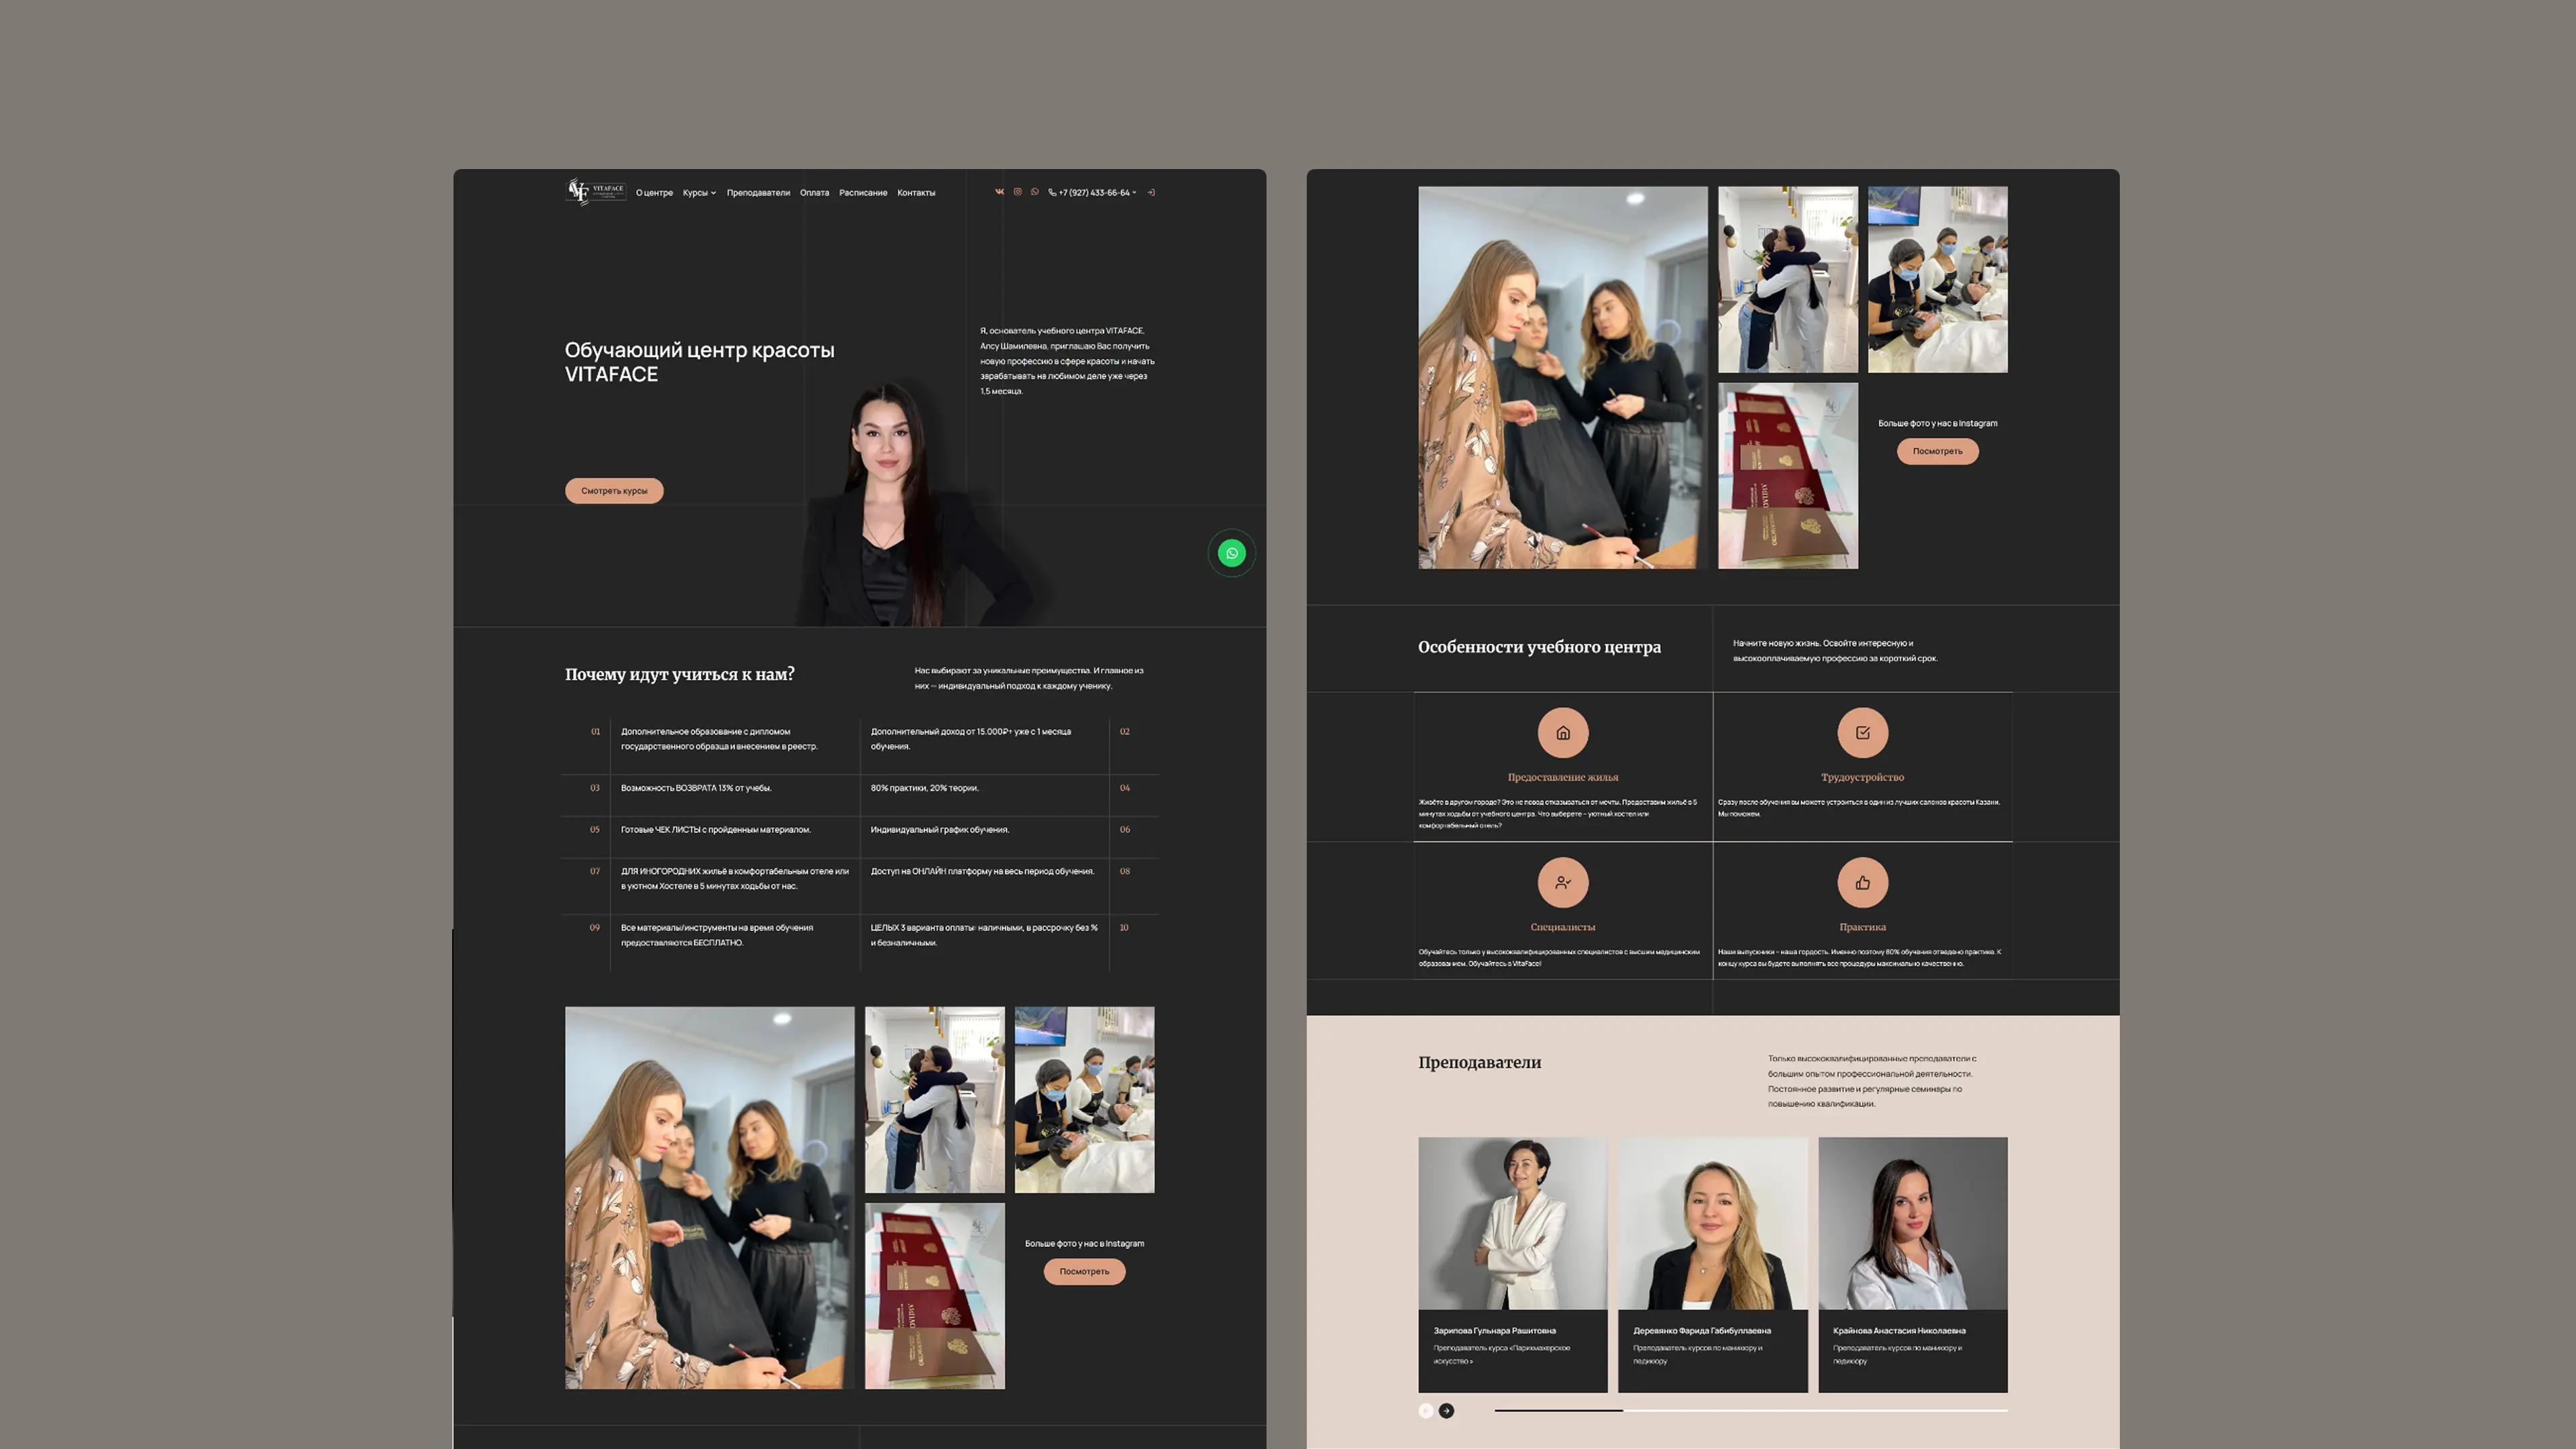The width and height of the screenshot is (2576, 1449).
Task: Open the VK social link icon
Action: point(999,192)
